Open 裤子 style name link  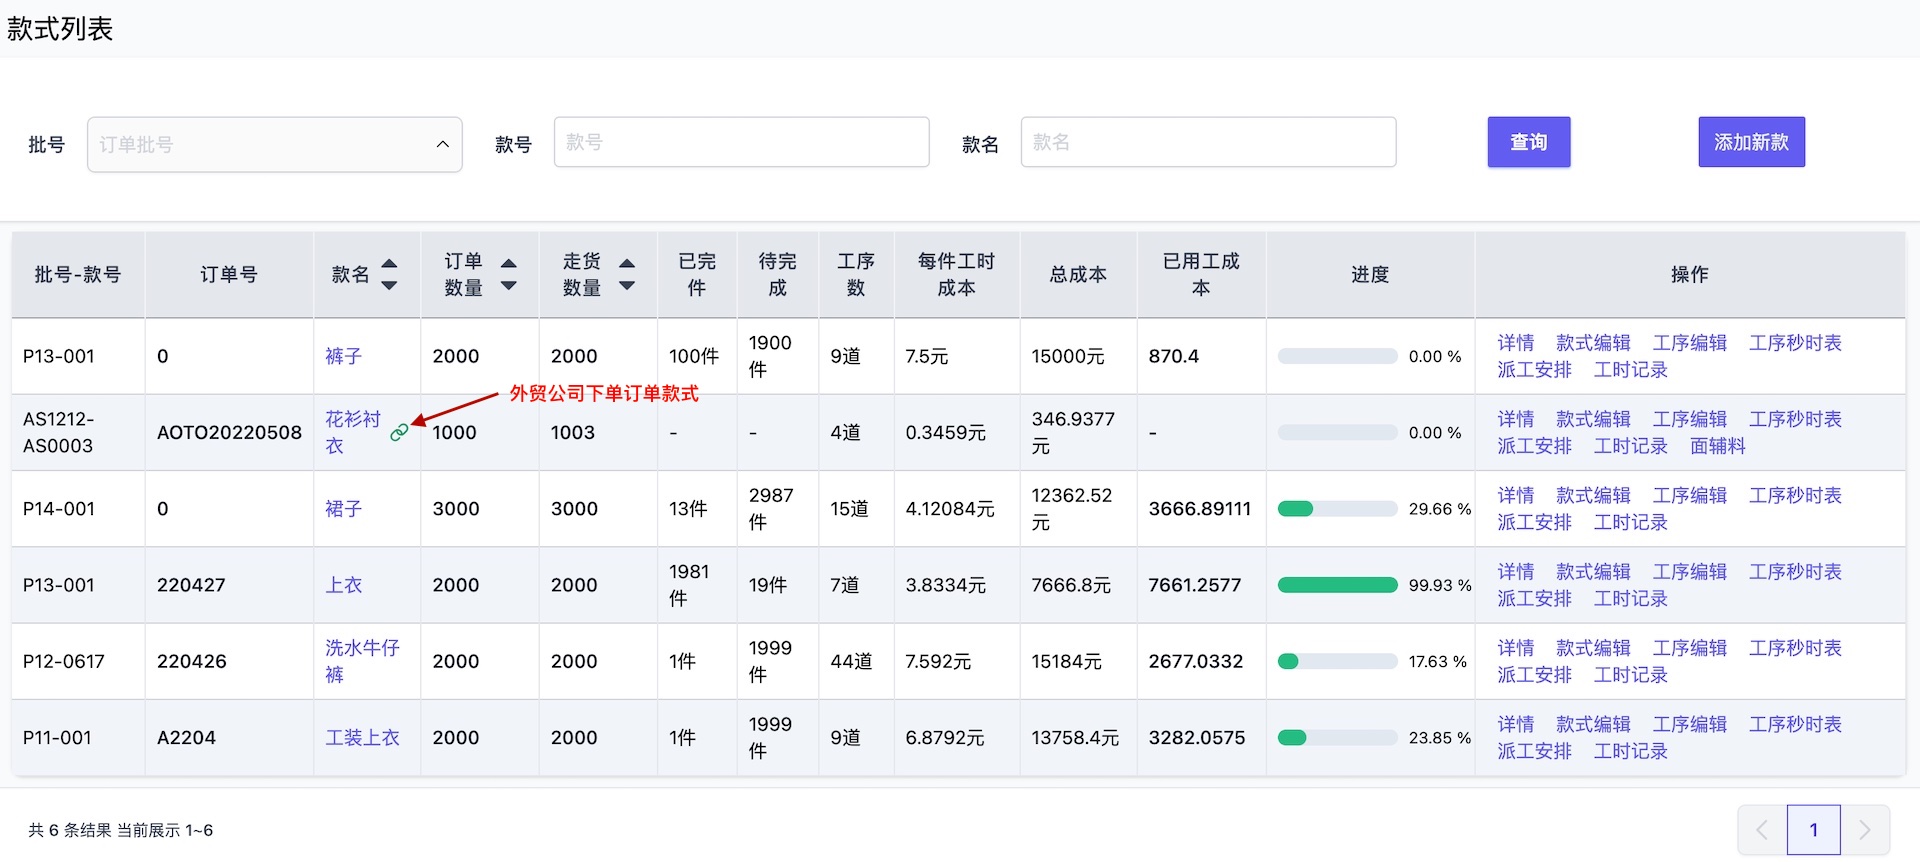(x=344, y=356)
